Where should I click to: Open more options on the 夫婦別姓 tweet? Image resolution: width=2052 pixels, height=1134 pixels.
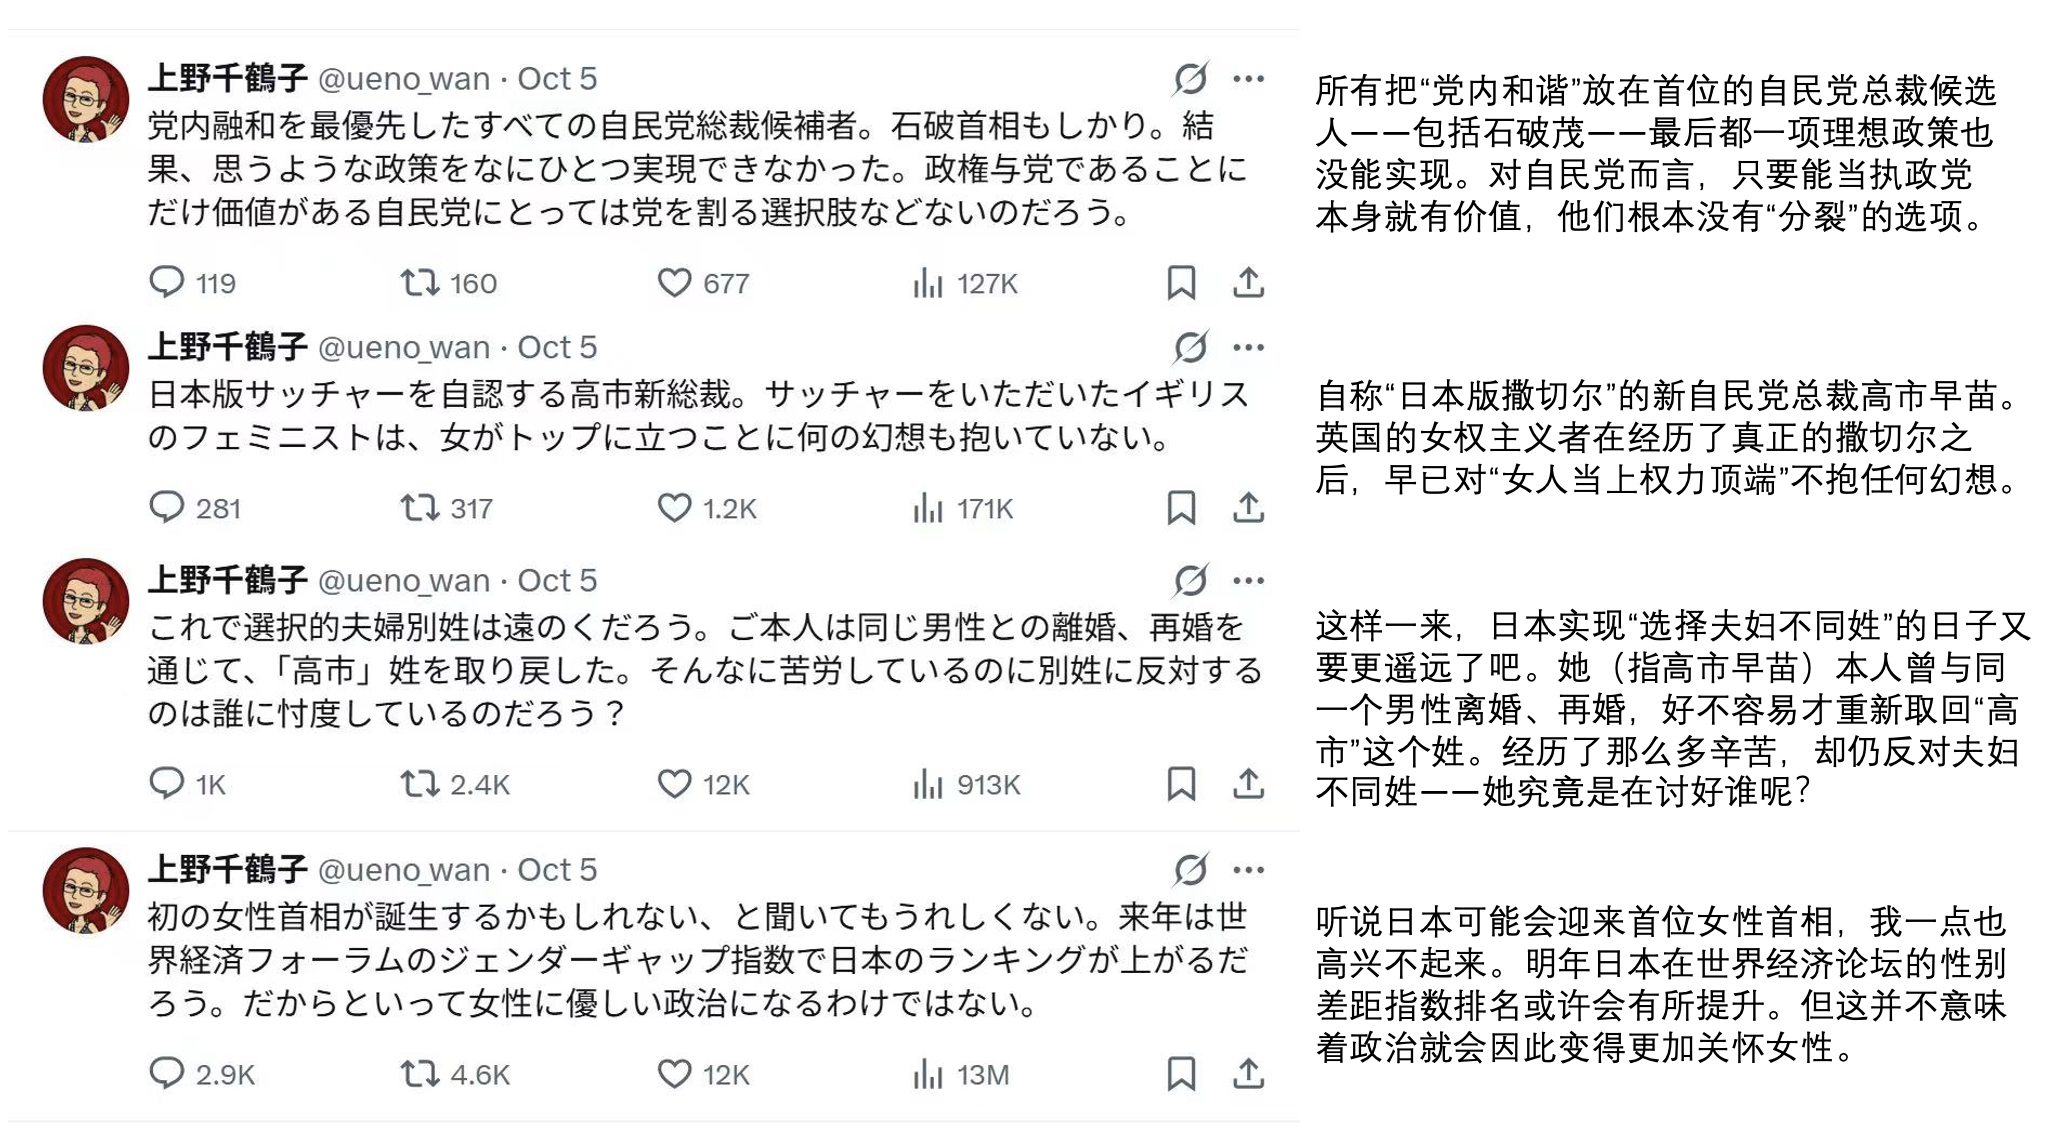pos(1248,580)
